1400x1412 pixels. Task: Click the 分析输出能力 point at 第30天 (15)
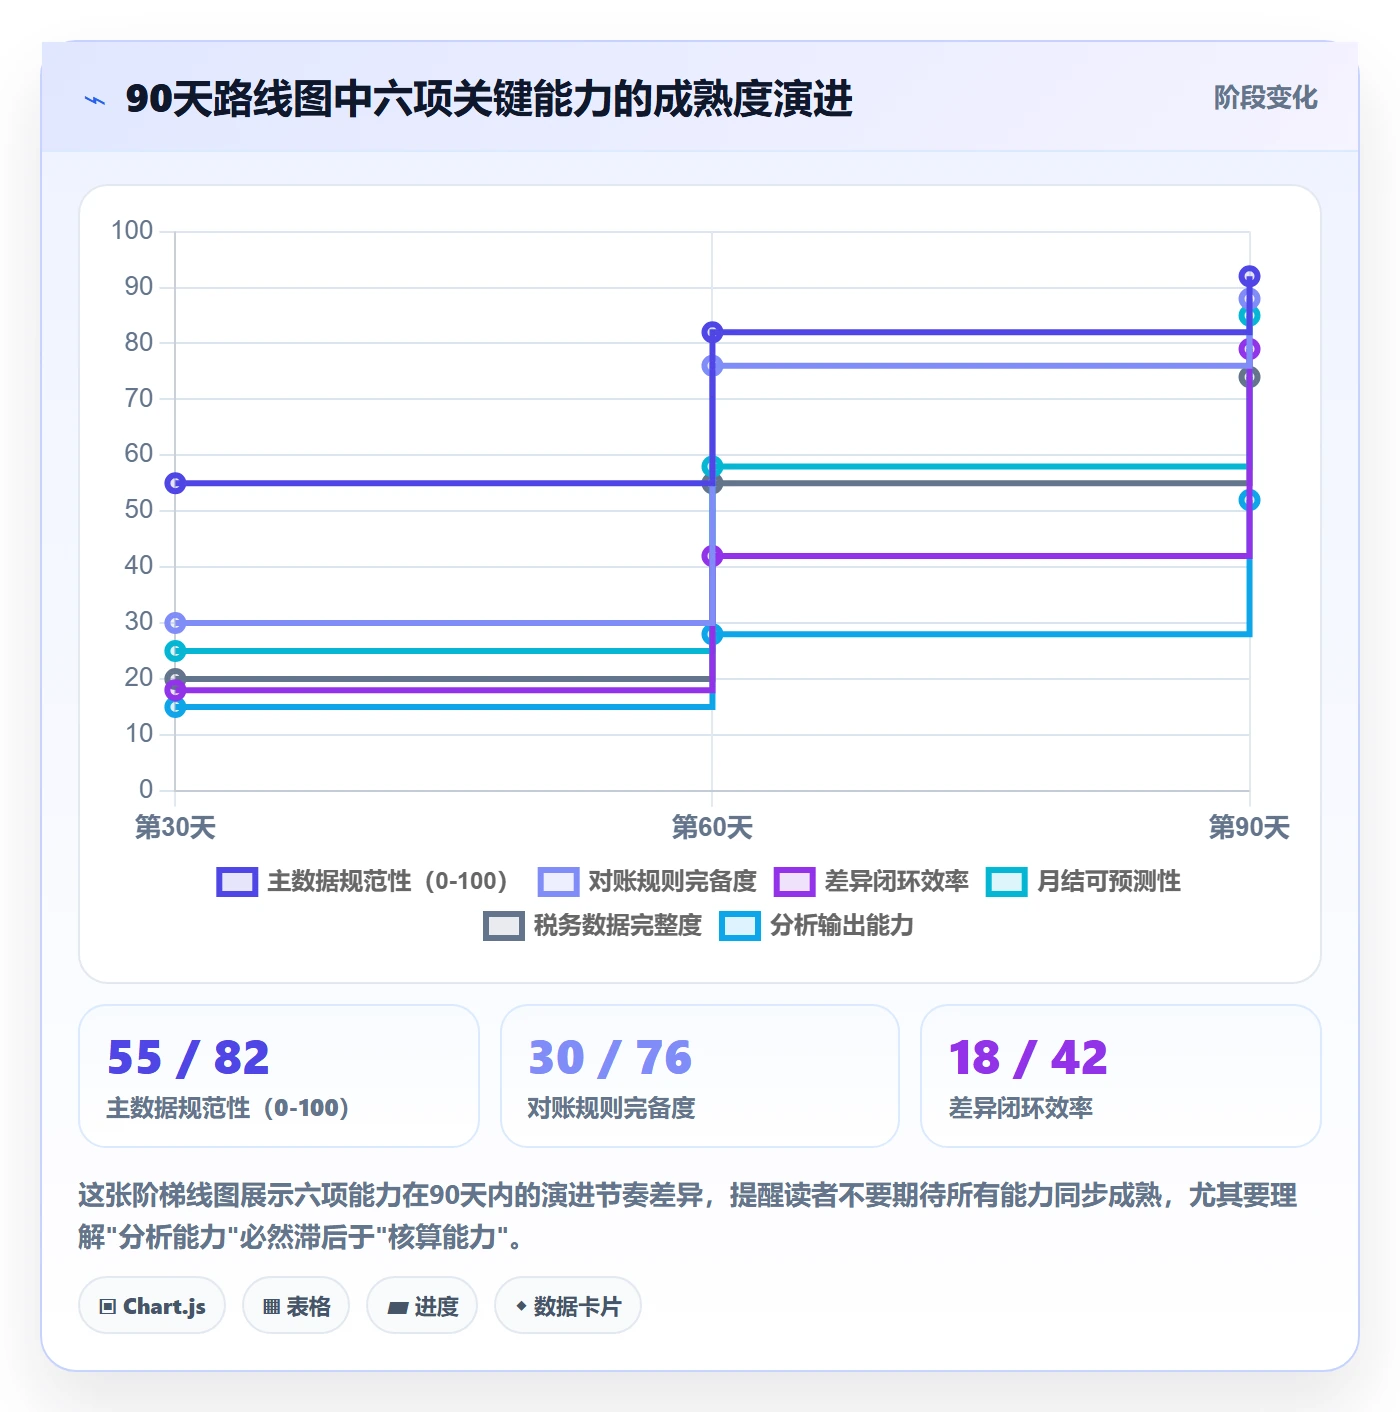pyautogui.click(x=175, y=707)
